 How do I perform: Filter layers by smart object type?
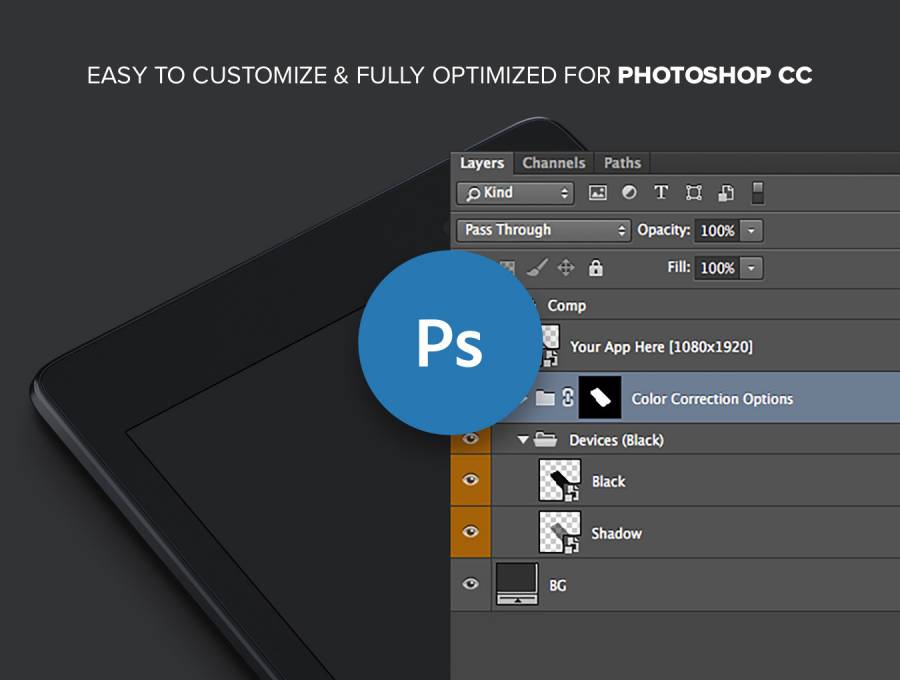click(x=727, y=193)
